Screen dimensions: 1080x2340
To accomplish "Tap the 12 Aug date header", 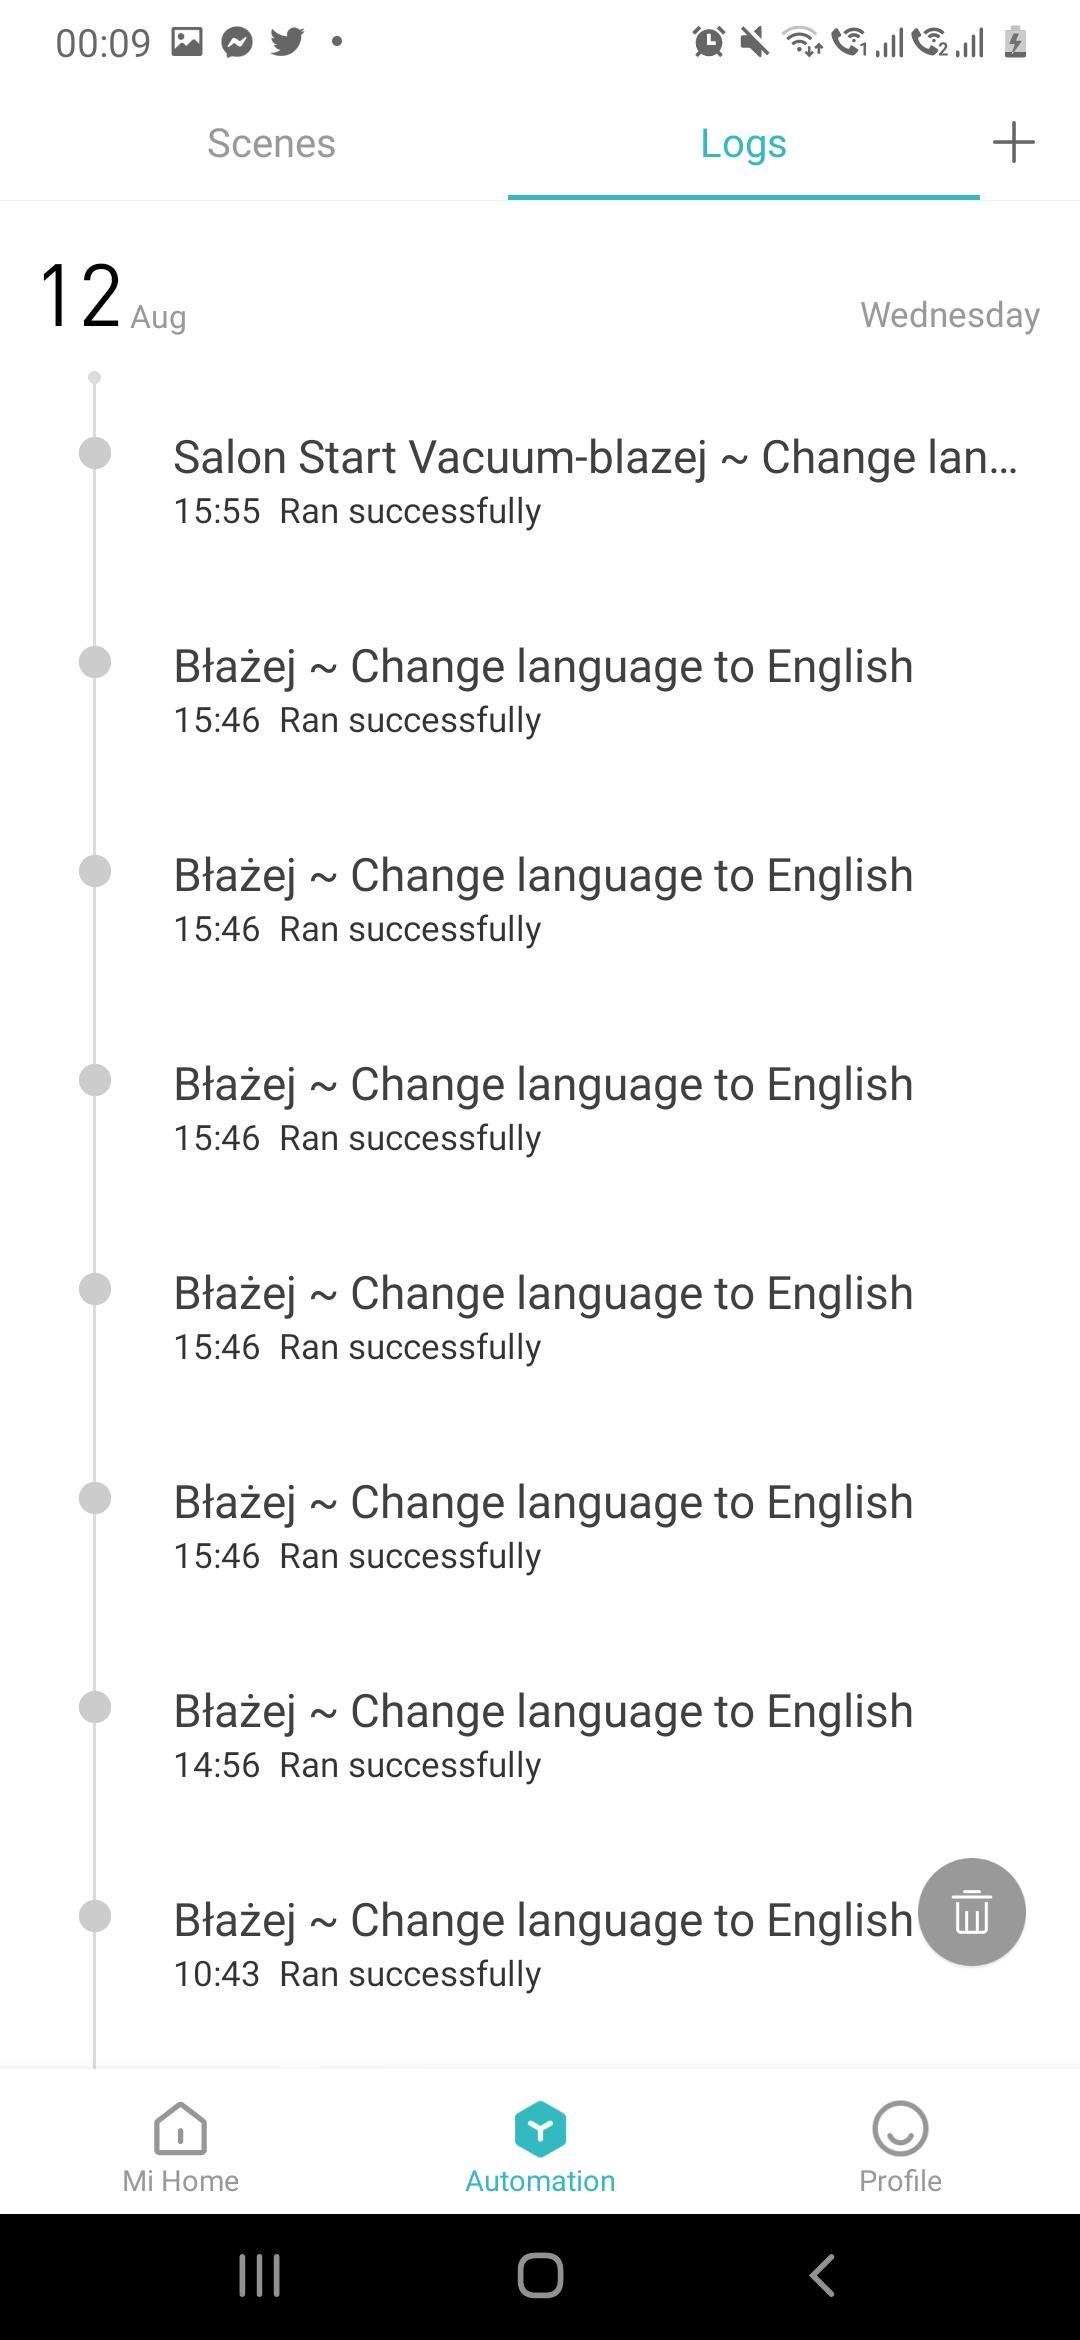I will [x=112, y=298].
